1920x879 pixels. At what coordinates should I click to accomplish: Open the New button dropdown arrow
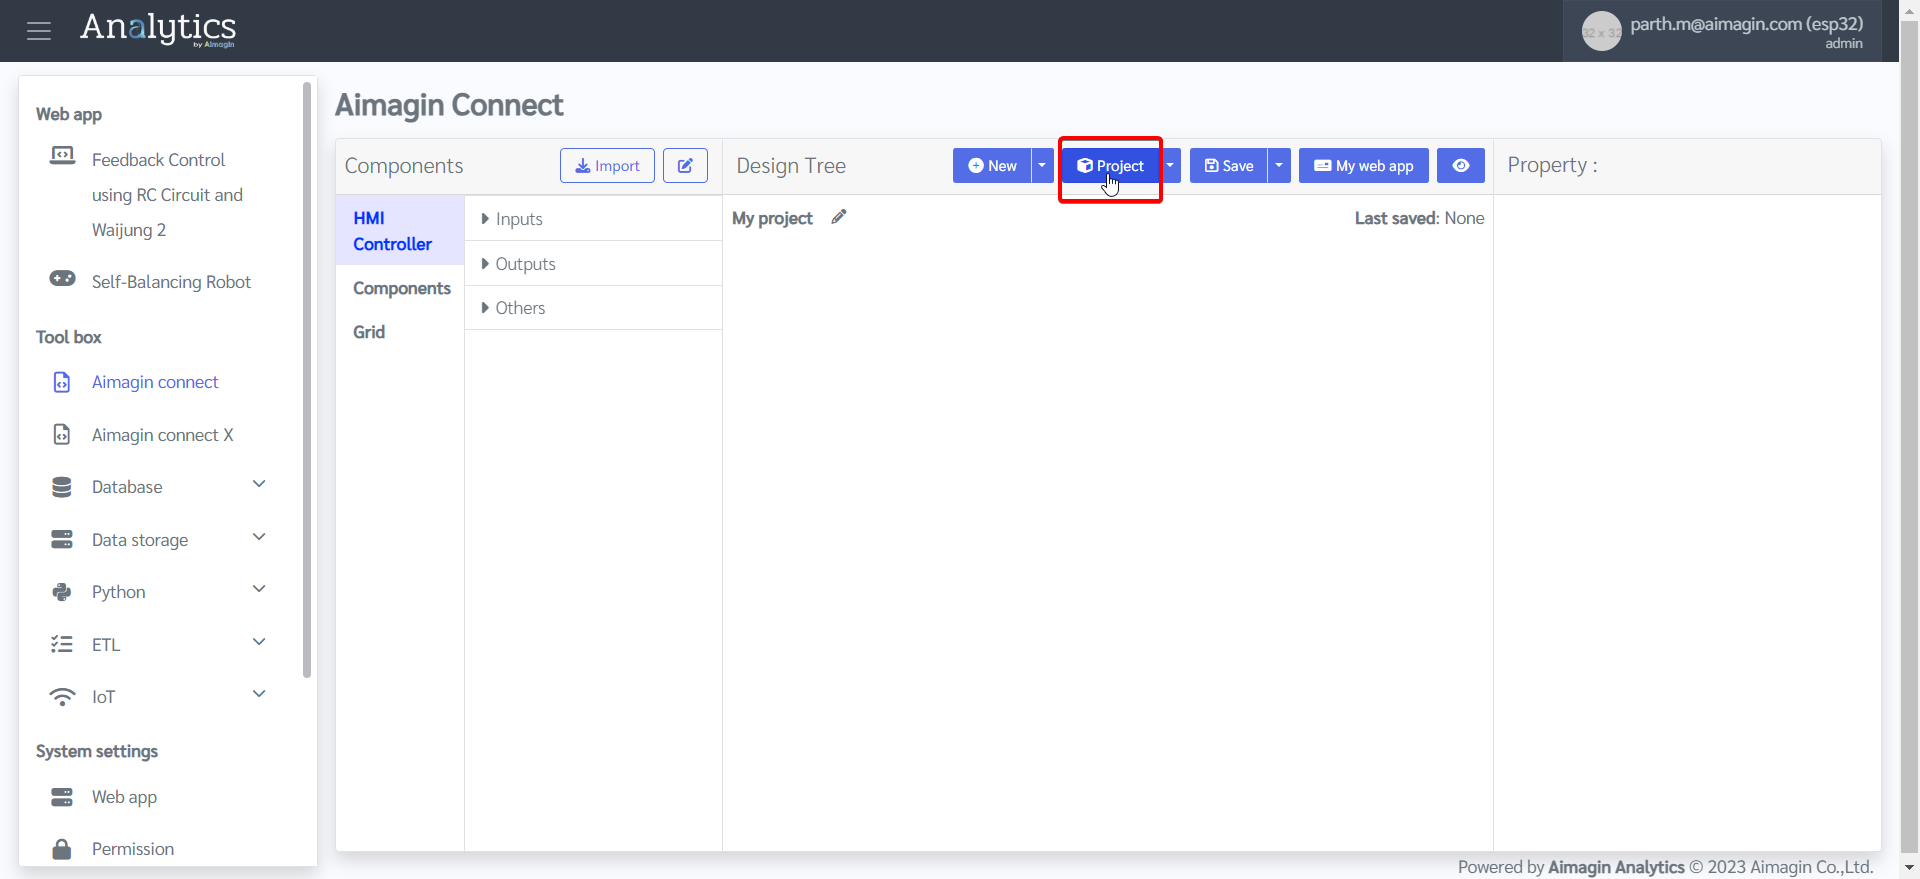coord(1042,166)
